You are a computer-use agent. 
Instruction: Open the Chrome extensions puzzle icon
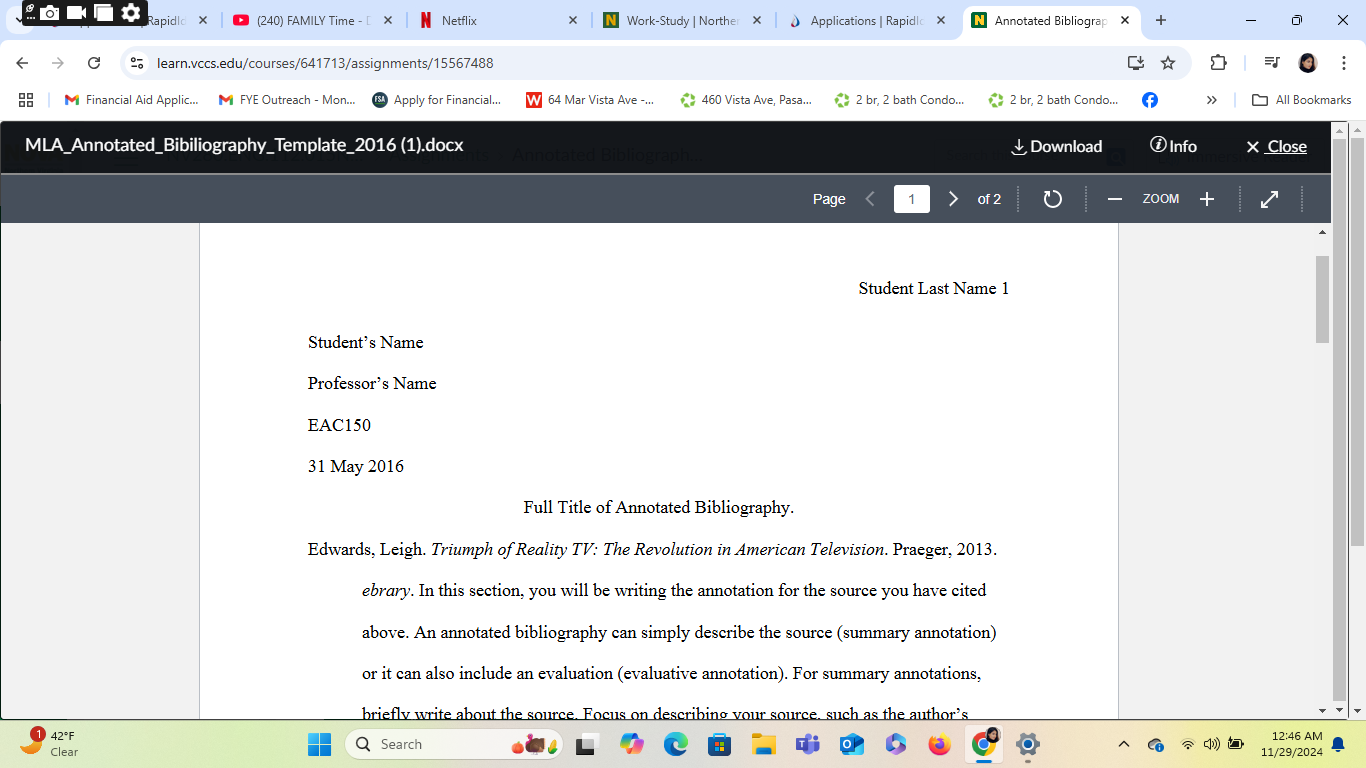[x=1218, y=61]
